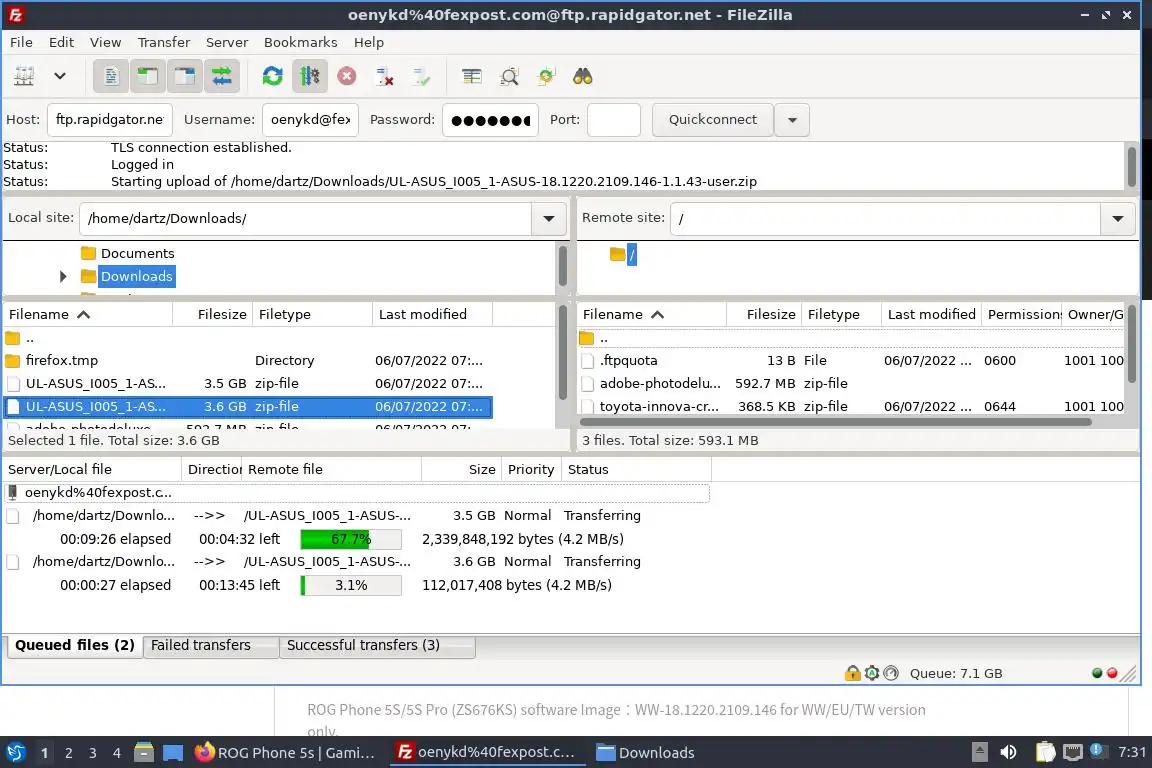
Task: Click the Password input field
Action: pos(490,120)
